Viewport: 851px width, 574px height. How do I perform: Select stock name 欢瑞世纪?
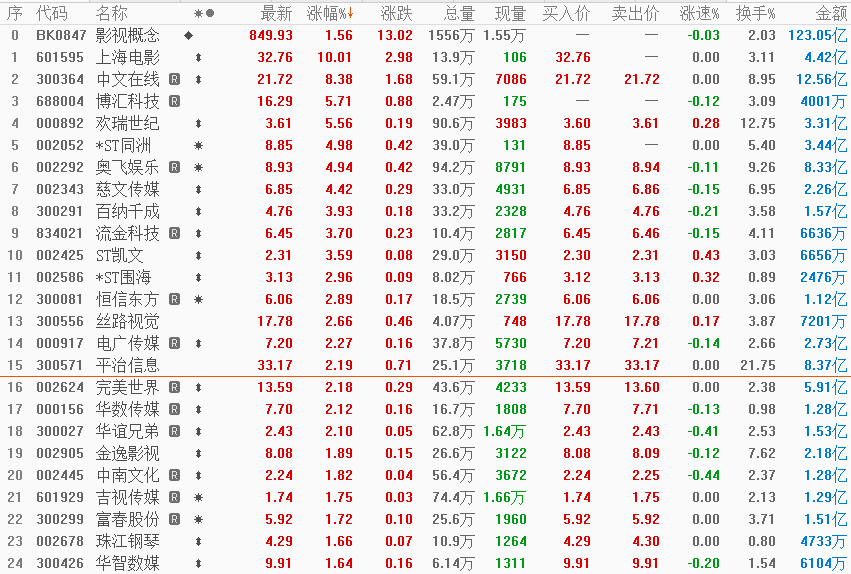pos(128,123)
